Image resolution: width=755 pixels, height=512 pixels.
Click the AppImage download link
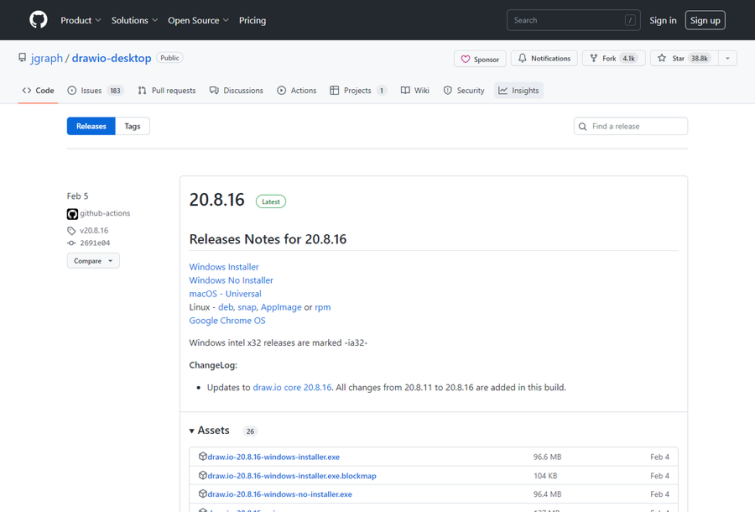(281, 307)
